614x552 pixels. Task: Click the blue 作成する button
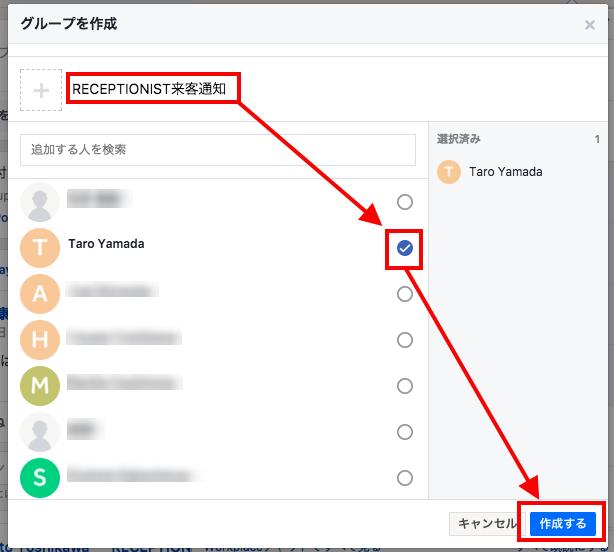563,523
